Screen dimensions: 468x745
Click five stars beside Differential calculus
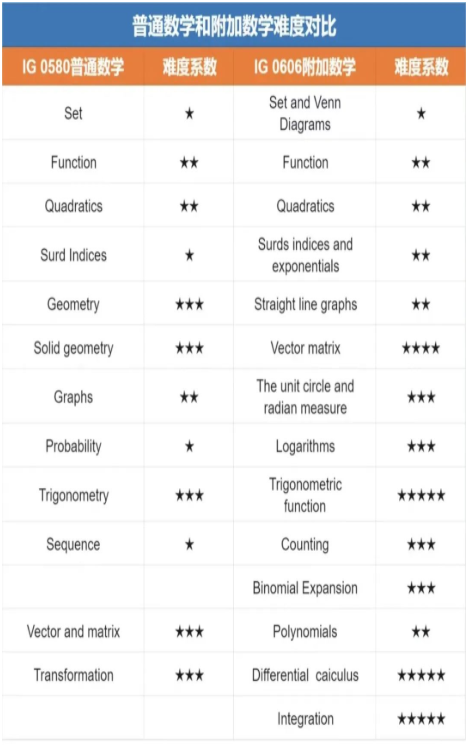(421, 675)
